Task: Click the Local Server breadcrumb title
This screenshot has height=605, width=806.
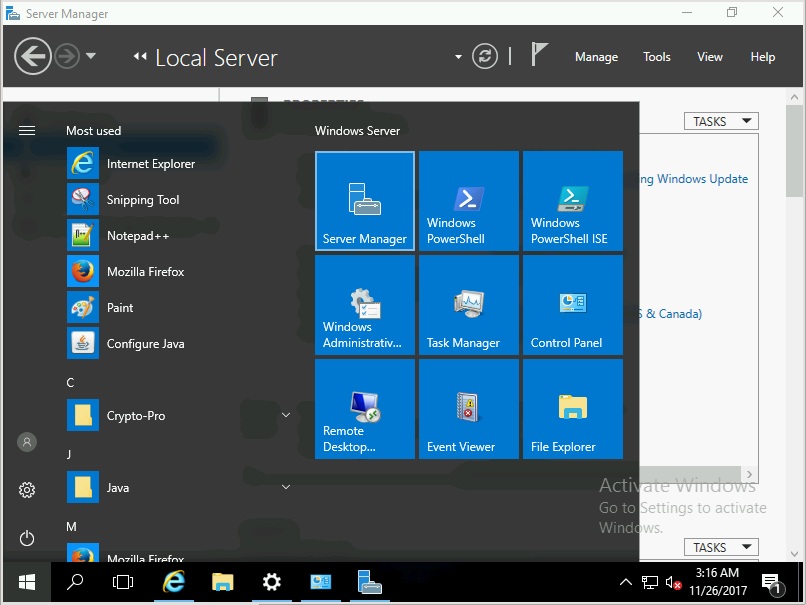Action: (216, 58)
